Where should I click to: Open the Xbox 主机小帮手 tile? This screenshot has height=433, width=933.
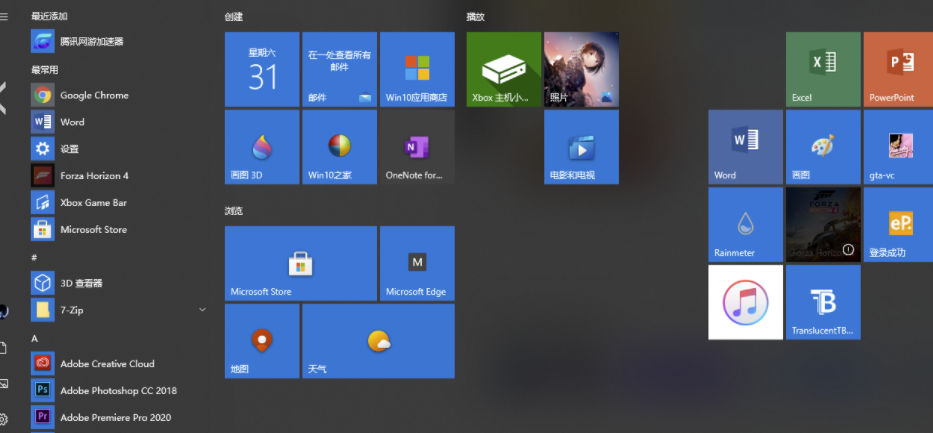coord(503,69)
